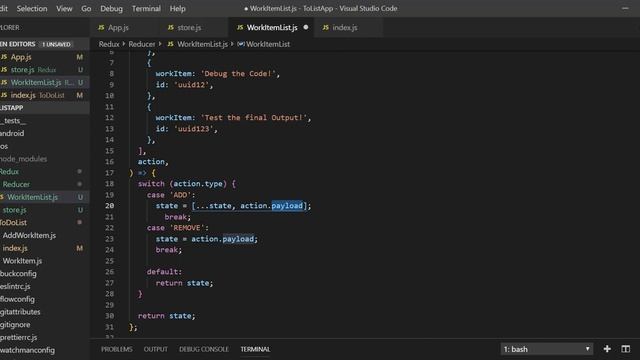Click the JS icon on store.js tab
640x360 pixels.
tap(171, 28)
